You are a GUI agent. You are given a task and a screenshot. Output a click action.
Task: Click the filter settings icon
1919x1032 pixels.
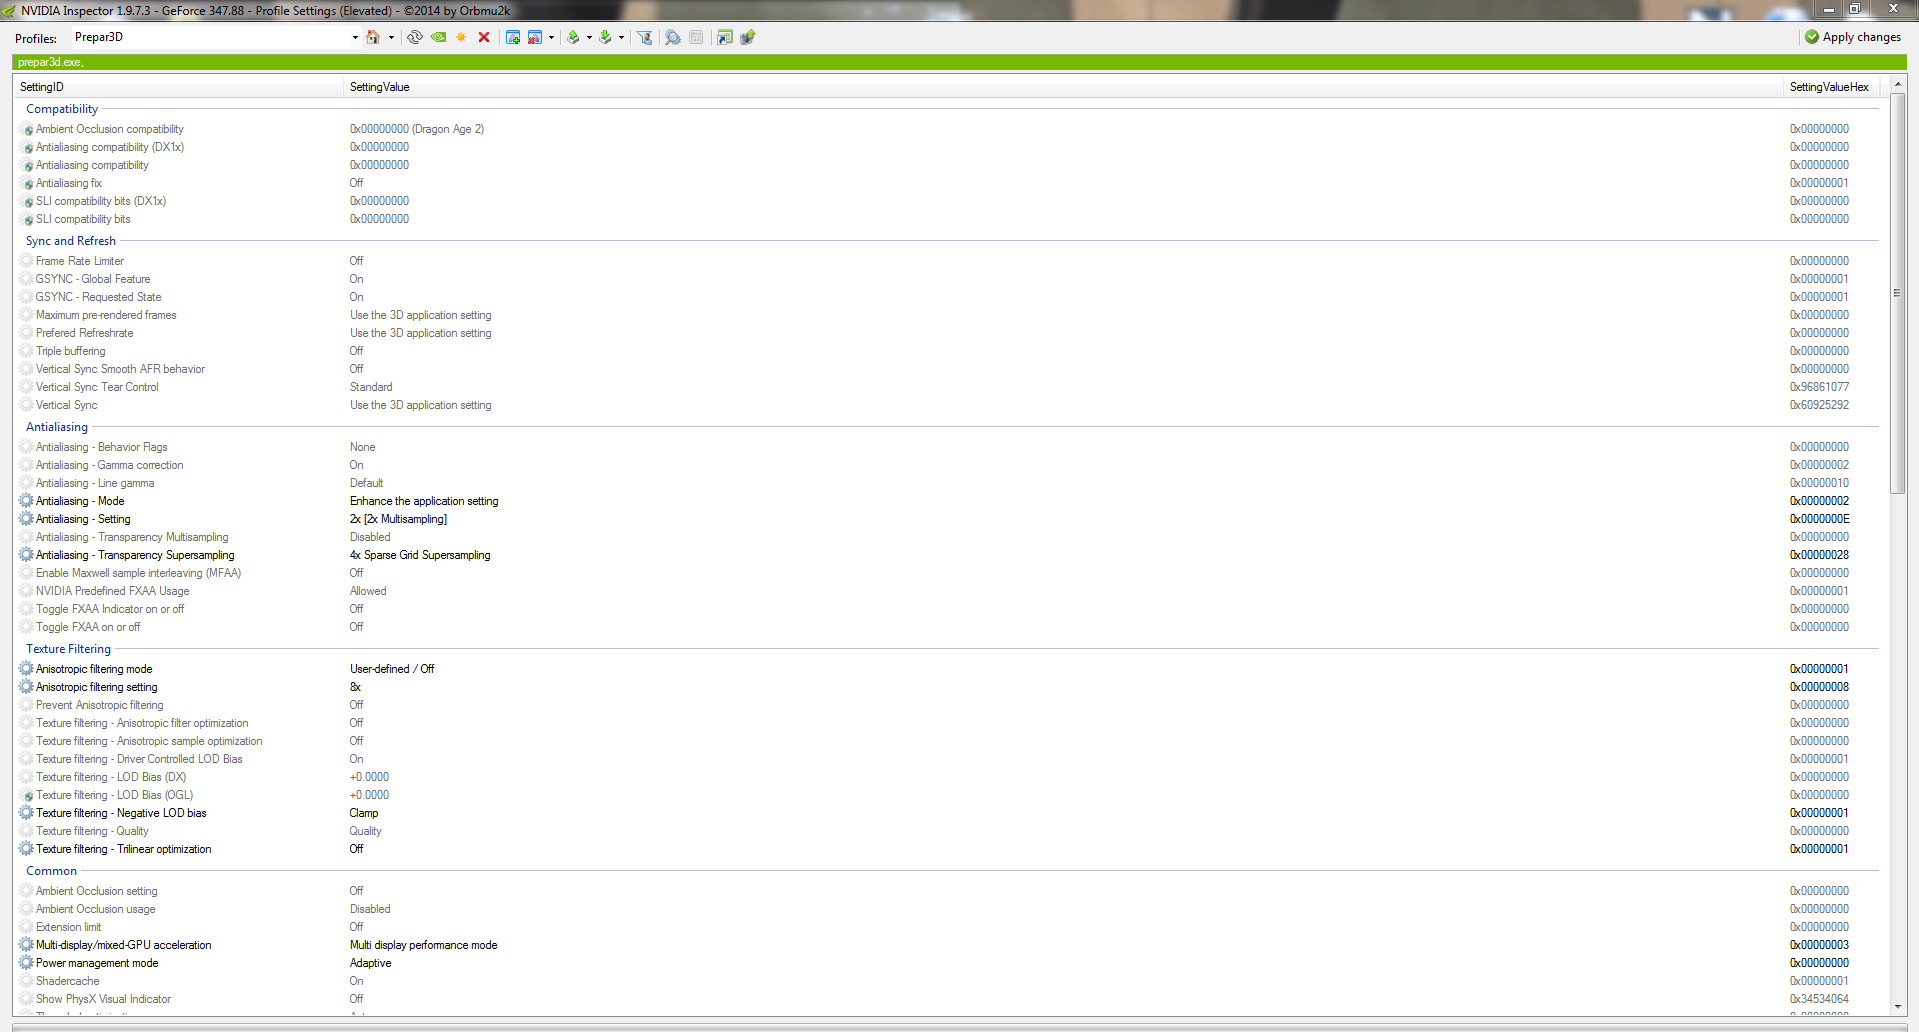[645, 37]
